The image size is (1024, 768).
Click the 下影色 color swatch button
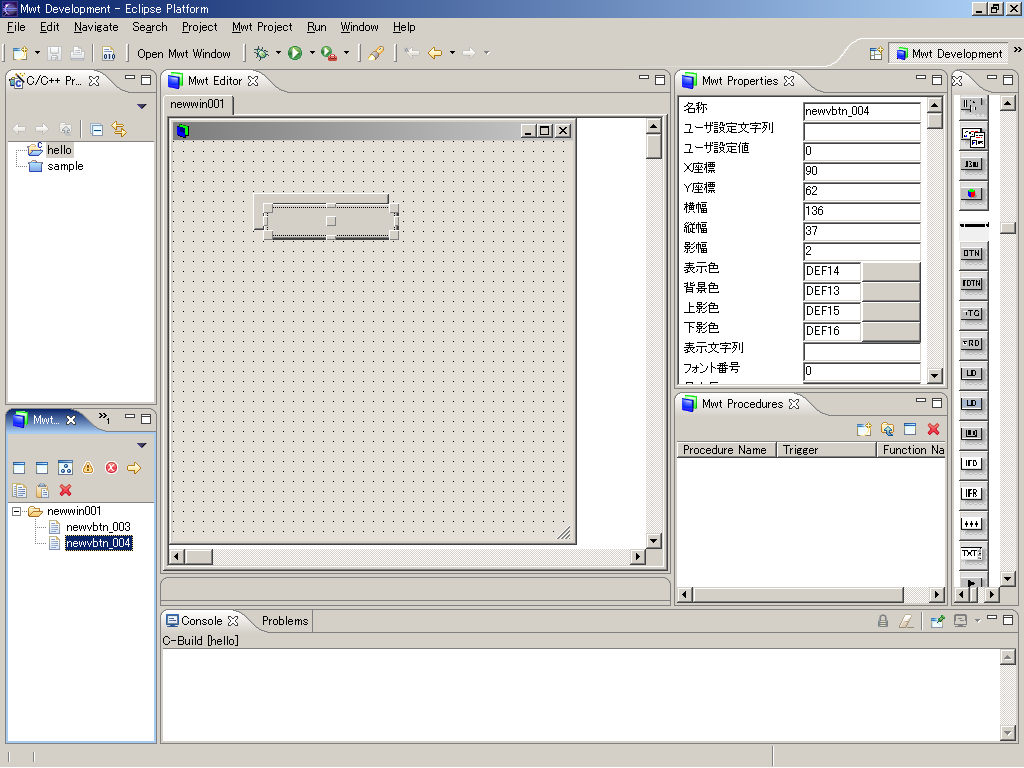coord(891,331)
